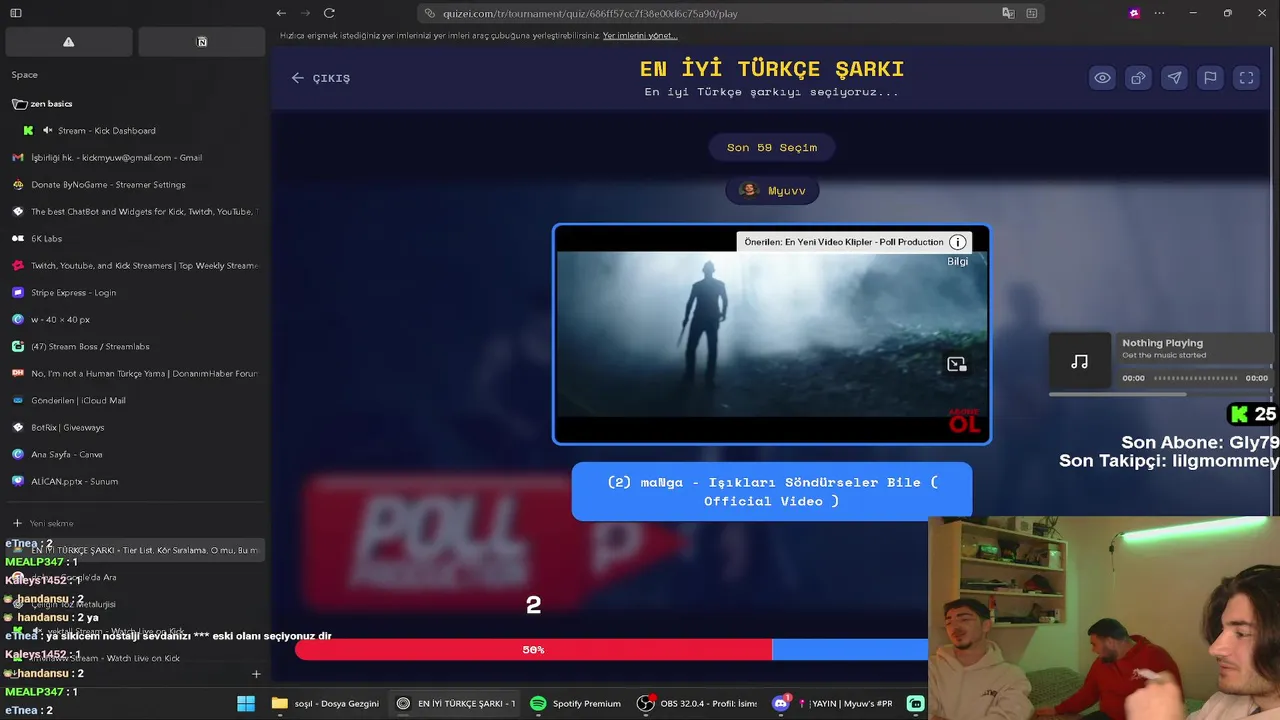
Task: Open the Gmail tab in sidebar
Action: 134,158
